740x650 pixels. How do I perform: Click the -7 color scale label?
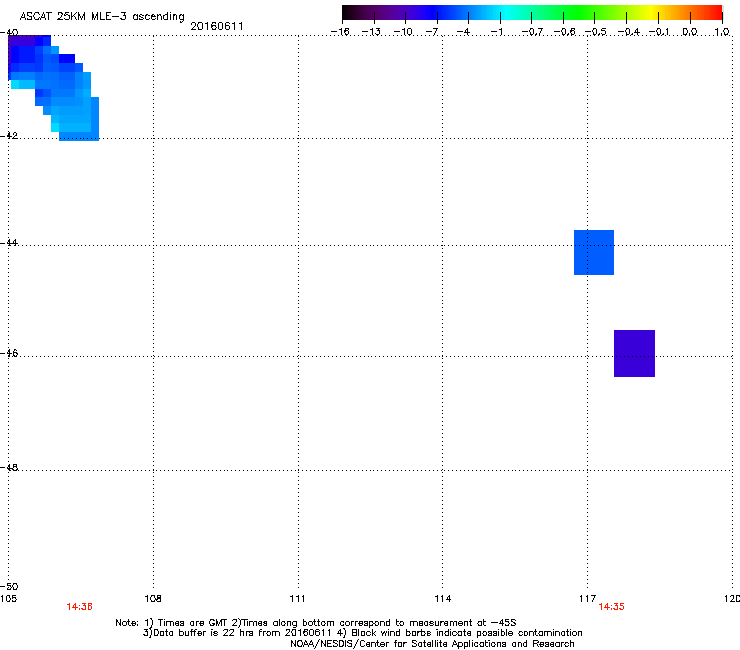pyautogui.click(x=432, y=32)
